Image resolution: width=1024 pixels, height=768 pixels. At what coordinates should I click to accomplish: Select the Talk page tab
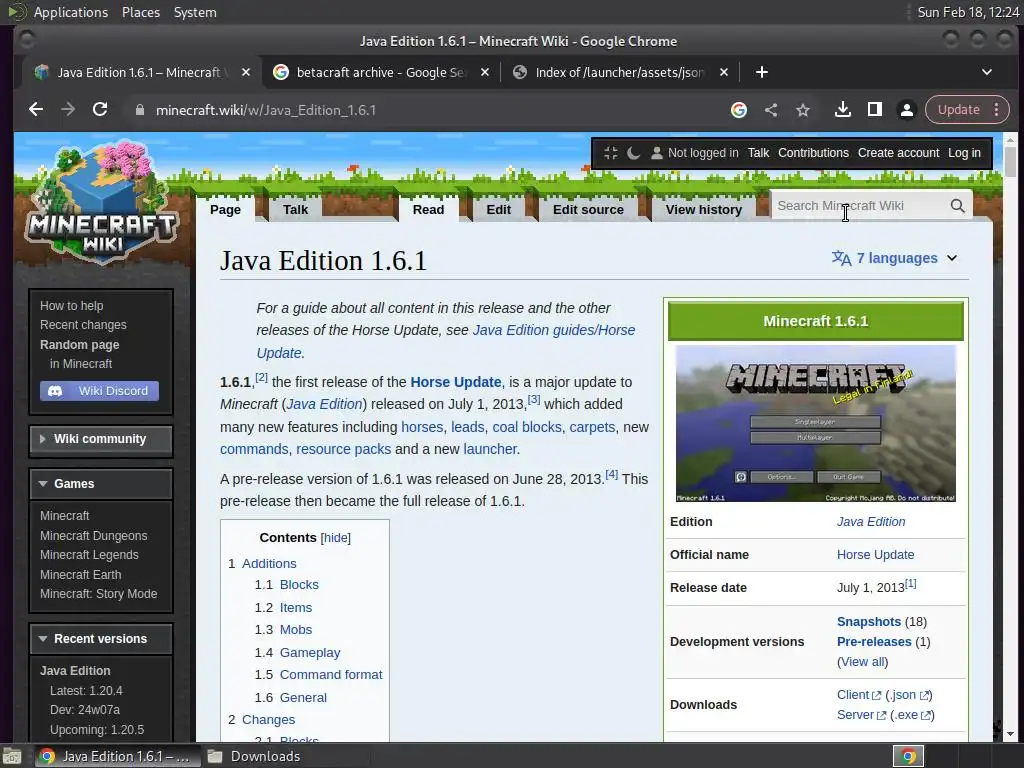[295, 210]
